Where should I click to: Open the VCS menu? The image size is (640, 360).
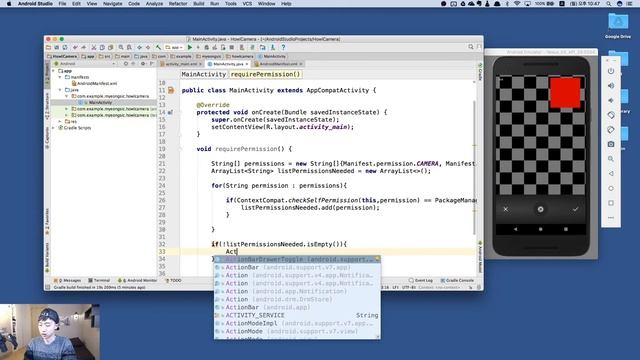(247, 4)
